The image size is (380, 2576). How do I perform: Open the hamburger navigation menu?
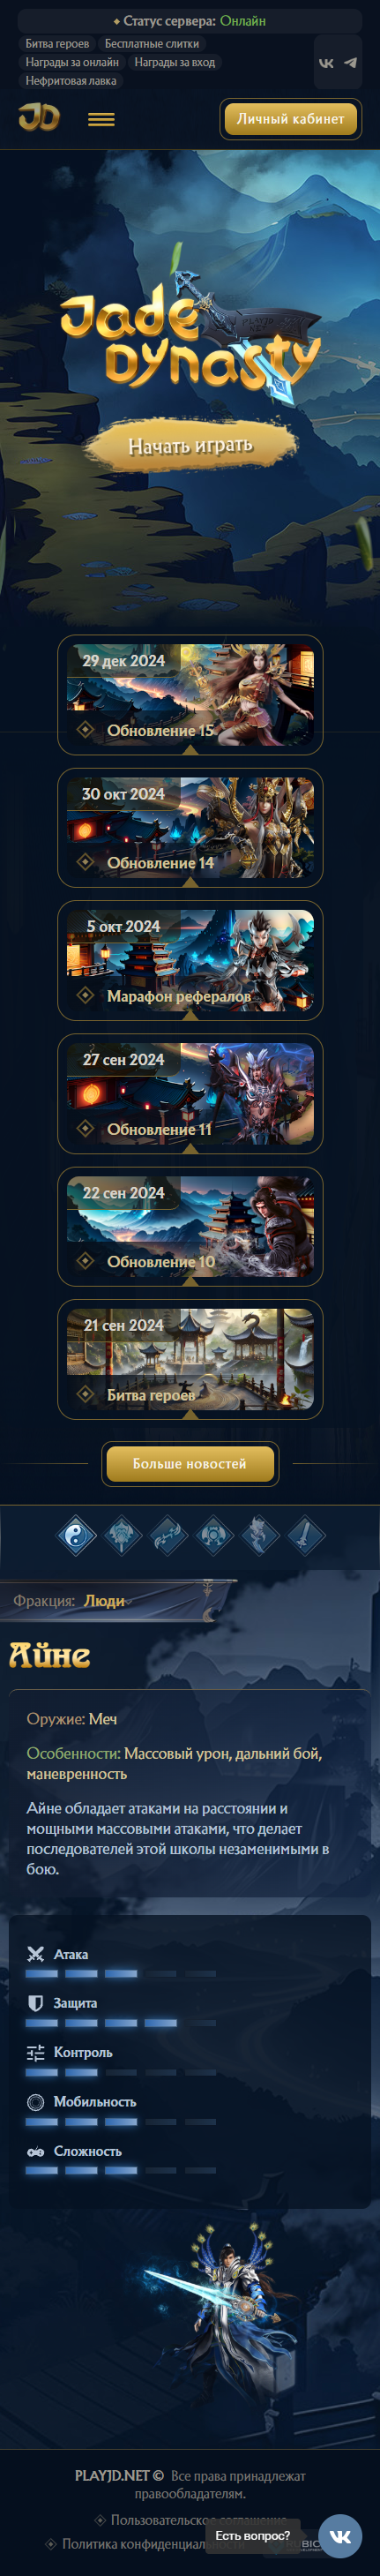click(101, 119)
